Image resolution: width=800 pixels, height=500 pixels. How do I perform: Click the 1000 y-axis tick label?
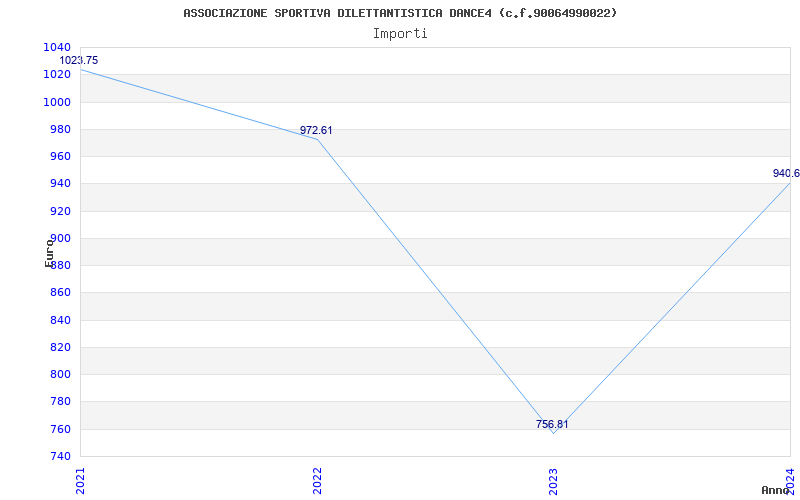click(x=57, y=102)
